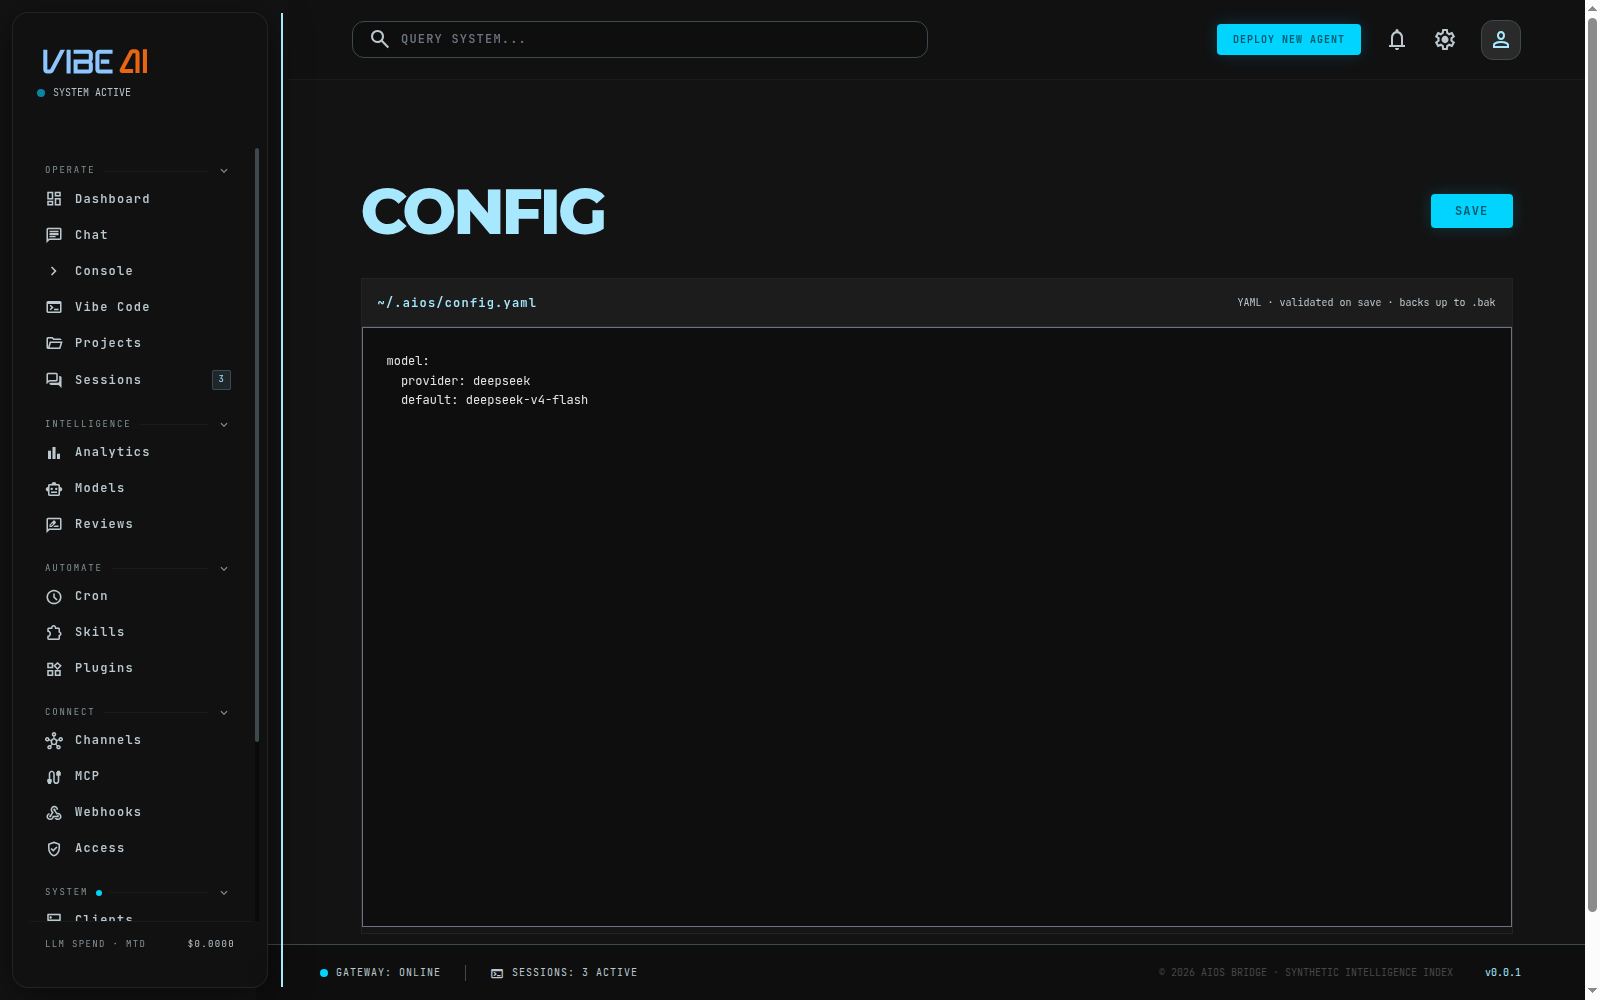
Task: Click the search magnifier icon
Action: tap(380, 39)
